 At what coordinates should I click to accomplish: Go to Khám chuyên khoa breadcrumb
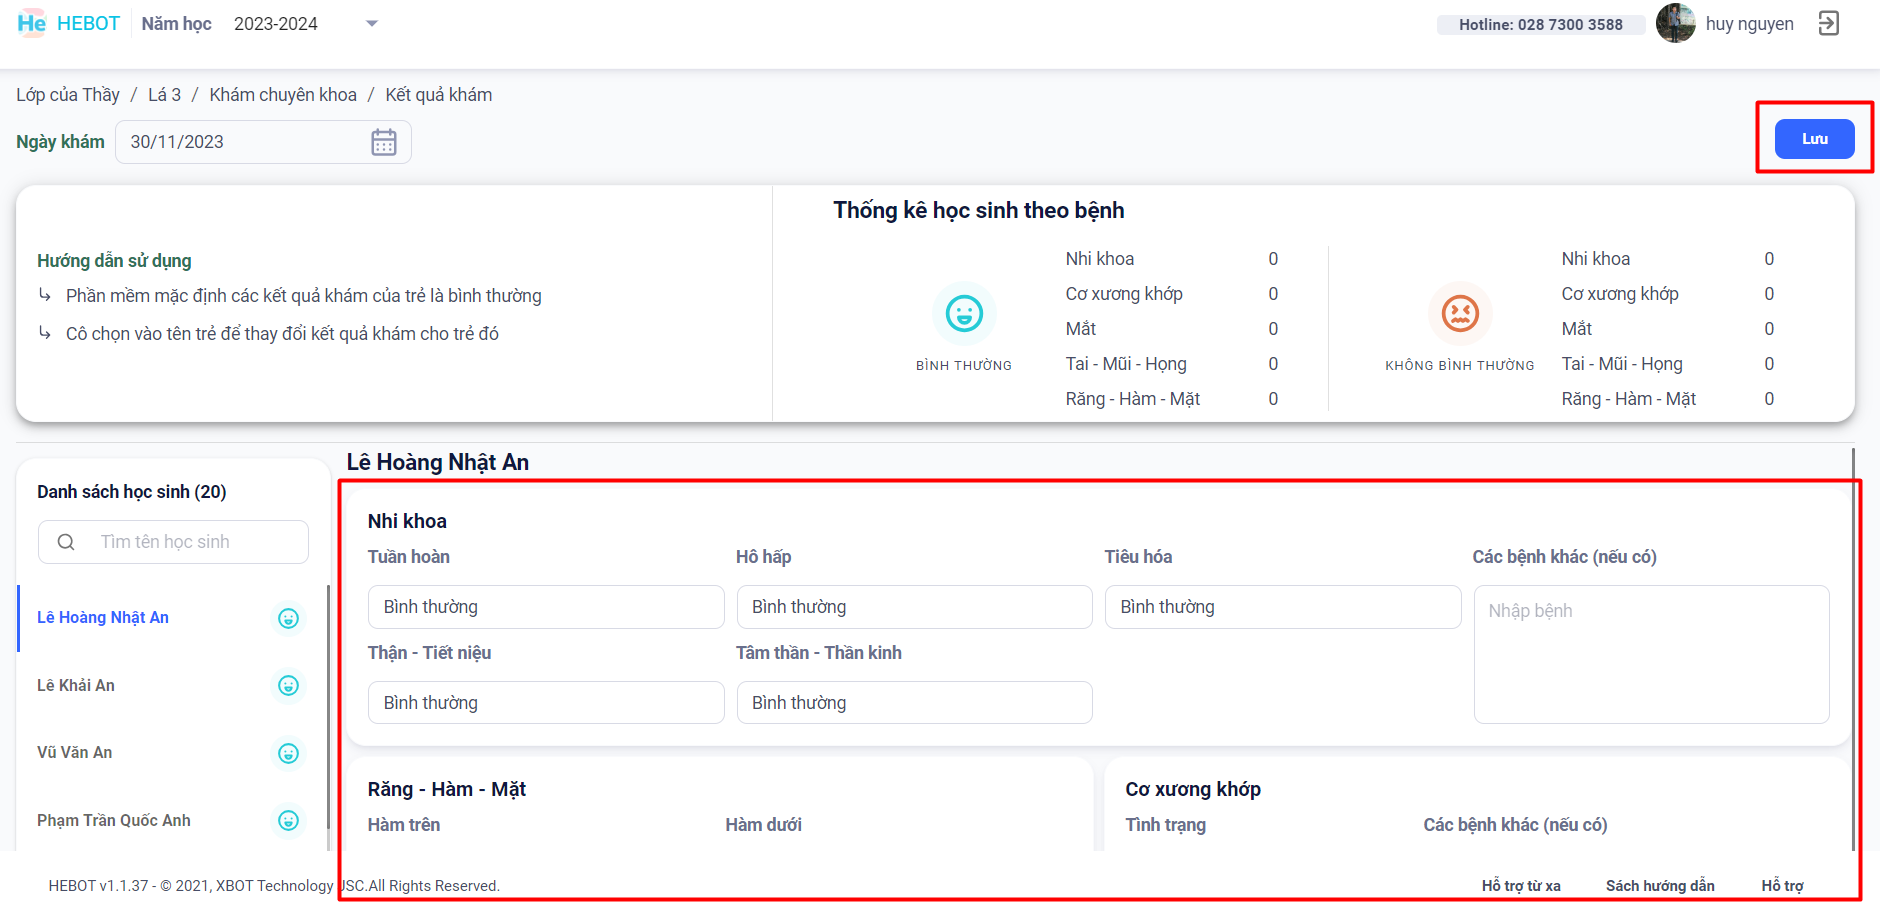pos(283,95)
